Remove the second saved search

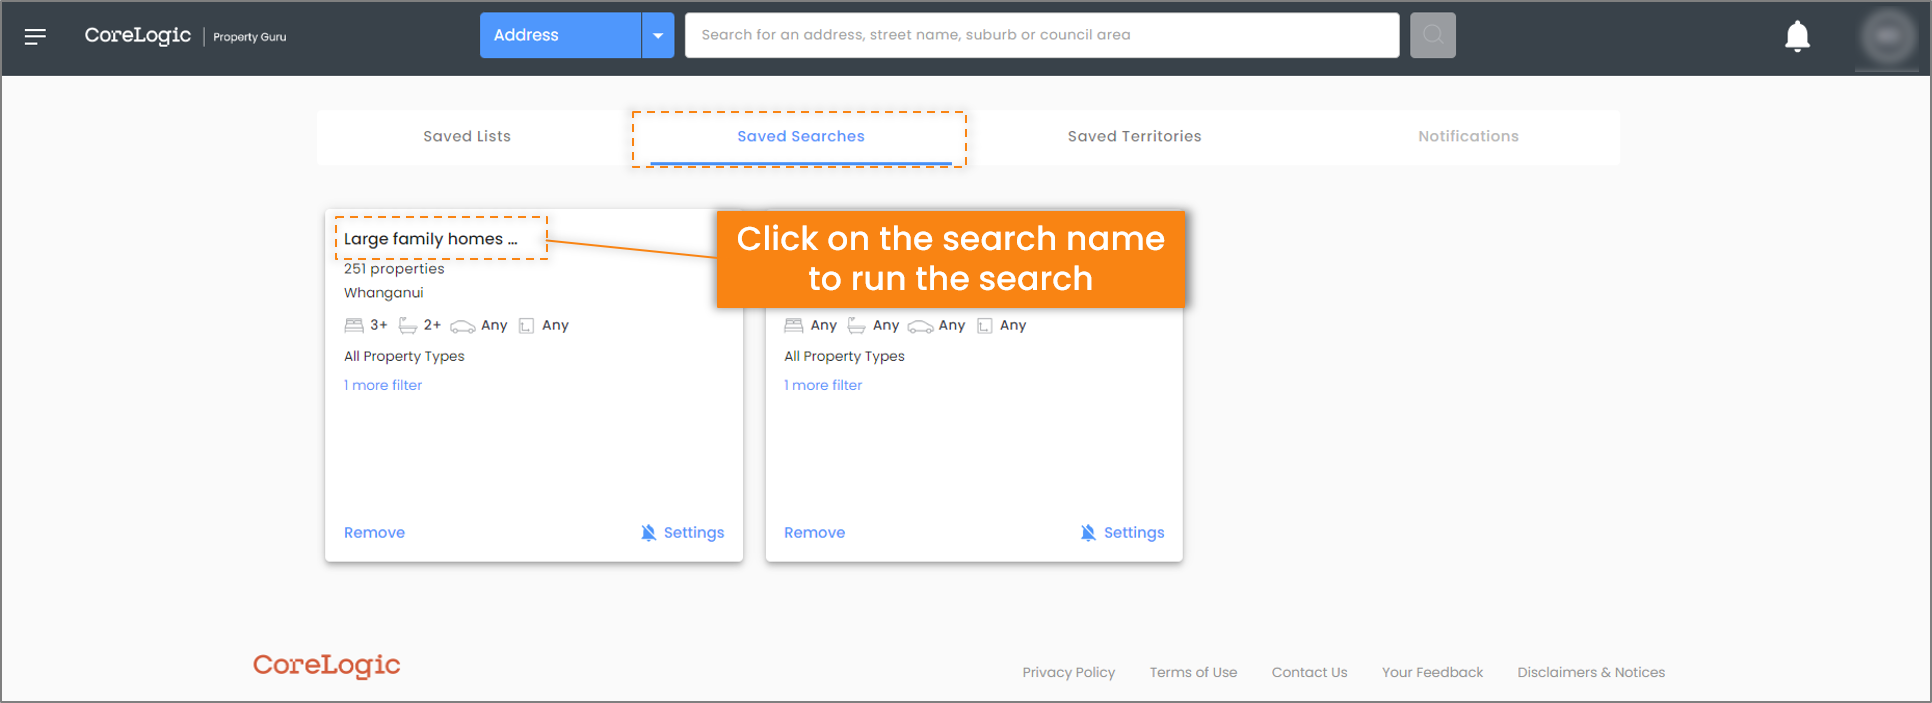click(x=814, y=533)
